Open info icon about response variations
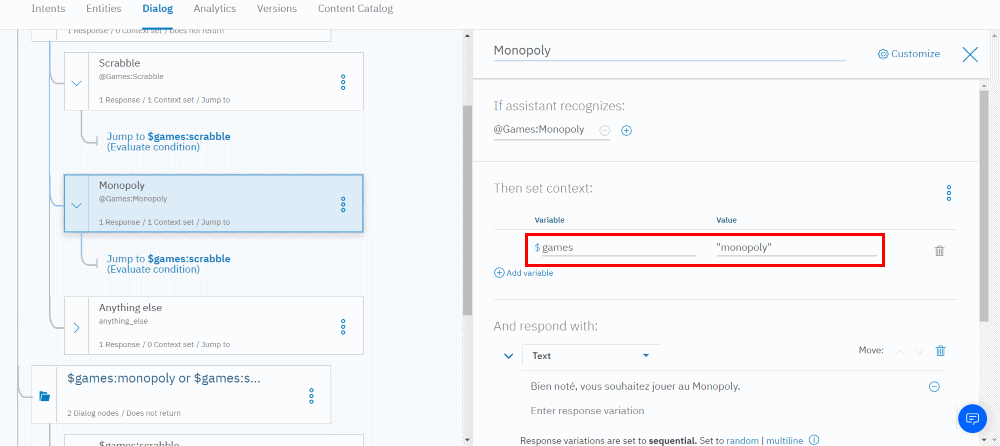The height and width of the screenshot is (446, 1000). [x=814, y=440]
